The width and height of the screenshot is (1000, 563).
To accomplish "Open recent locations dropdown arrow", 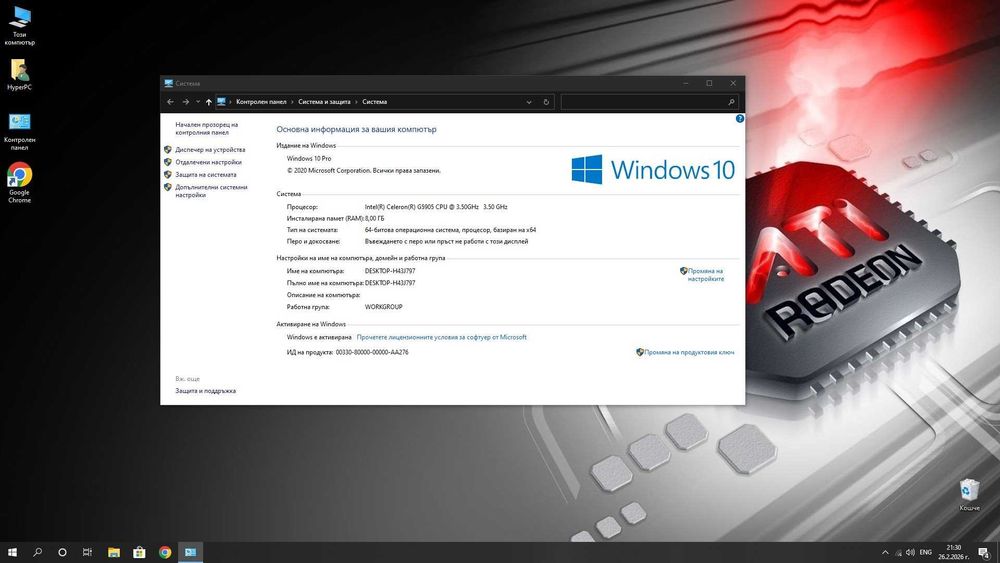I will [198, 102].
